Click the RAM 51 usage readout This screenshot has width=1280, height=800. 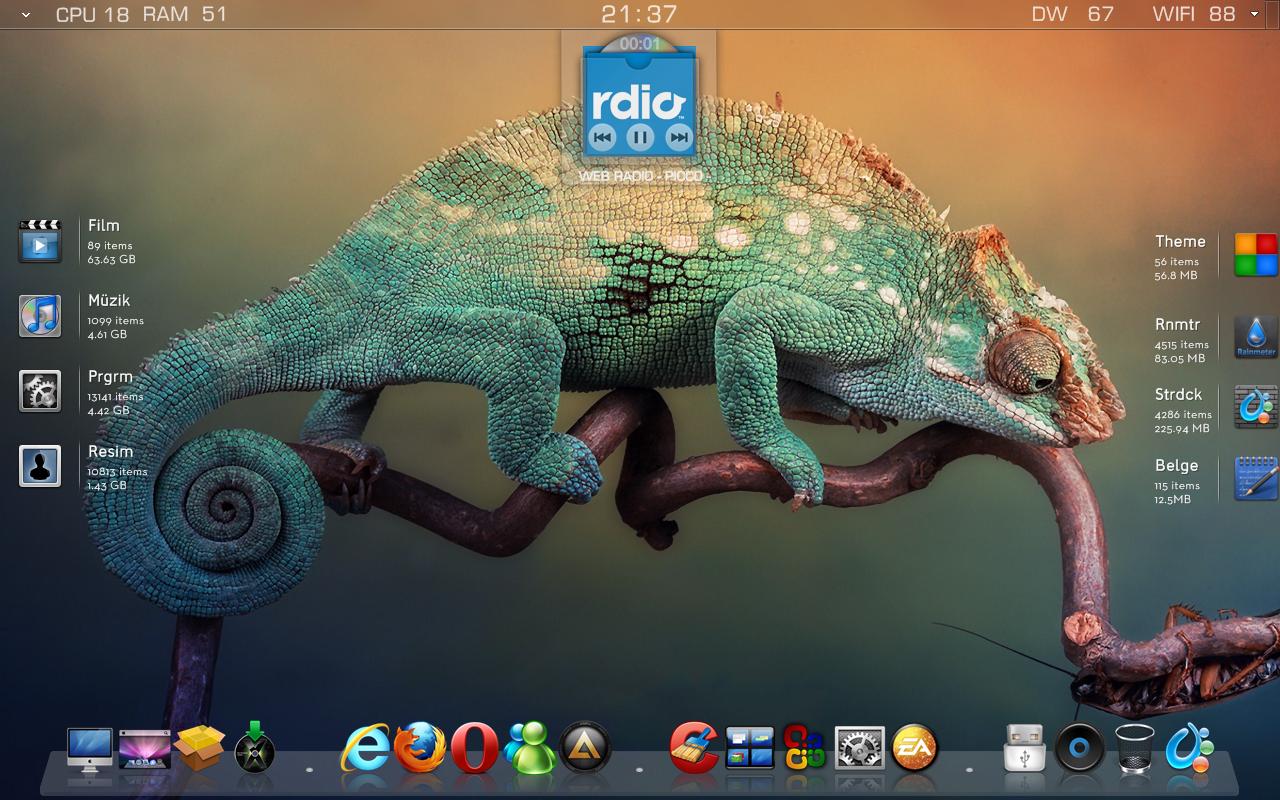(185, 14)
